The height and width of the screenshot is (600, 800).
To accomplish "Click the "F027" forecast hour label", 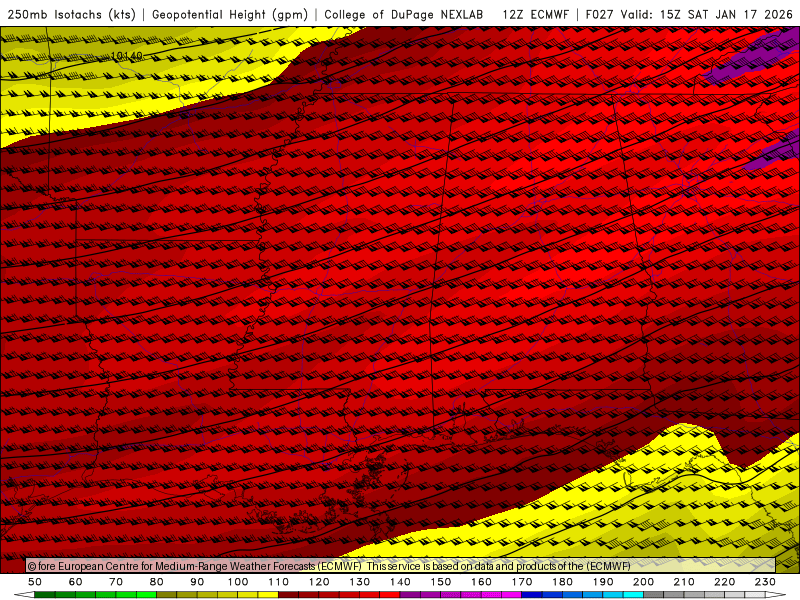I will [599, 14].
